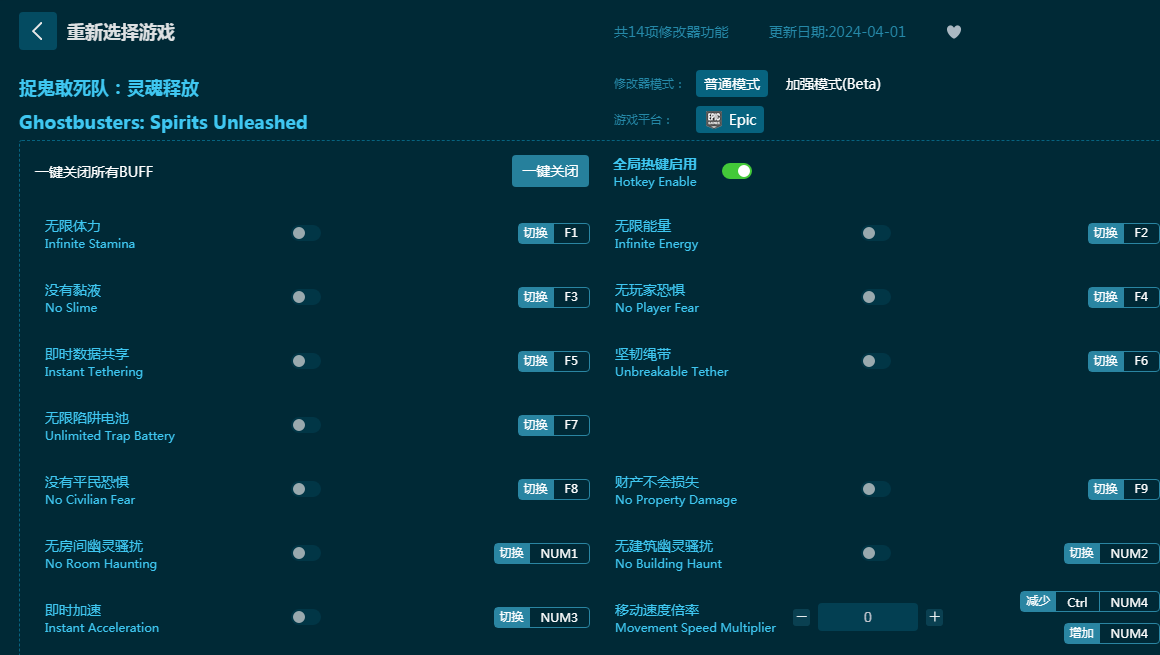Click the Movement Speed Multiplier value field
1160x655 pixels.
tap(868, 617)
